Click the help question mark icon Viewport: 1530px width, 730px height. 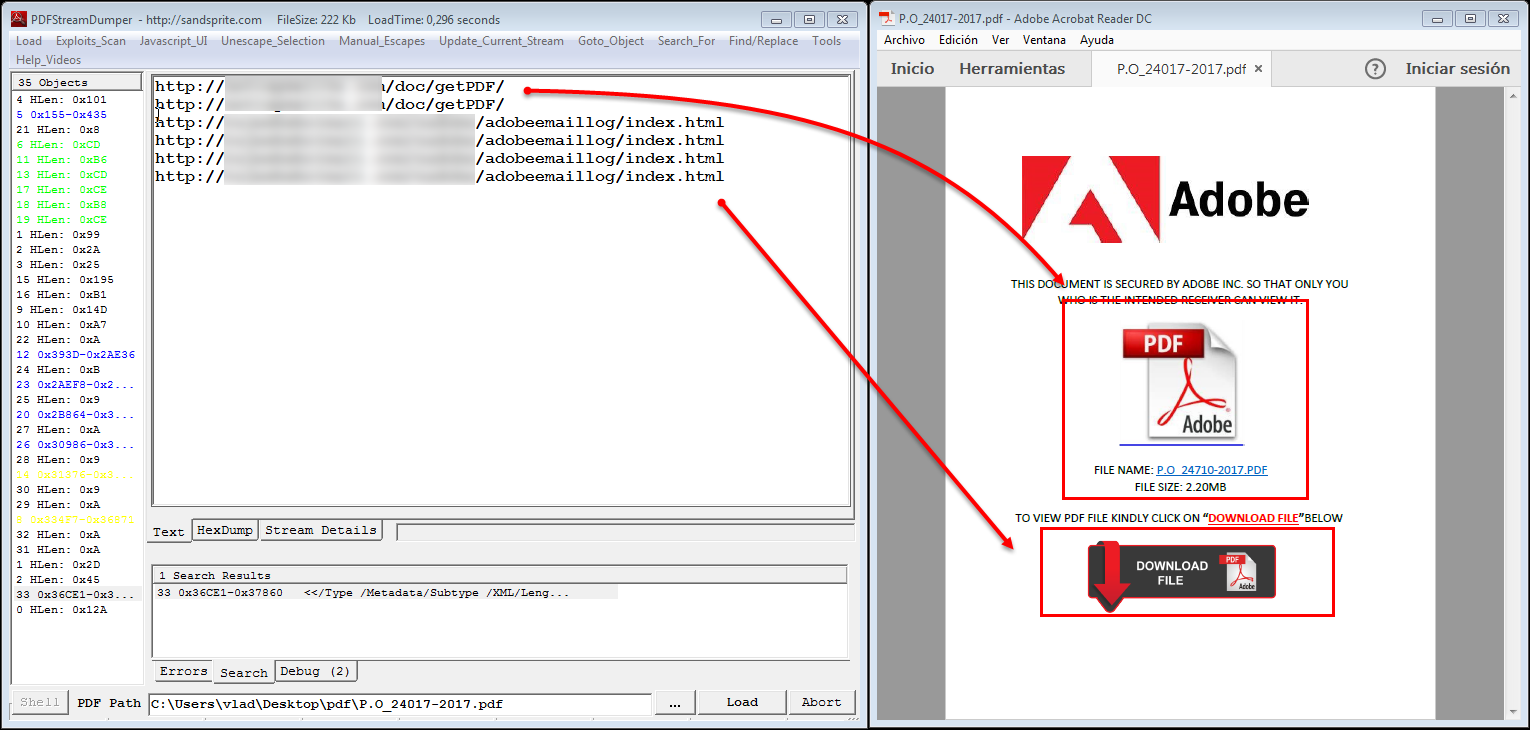pyautogui.click(x=1376, y=69)
